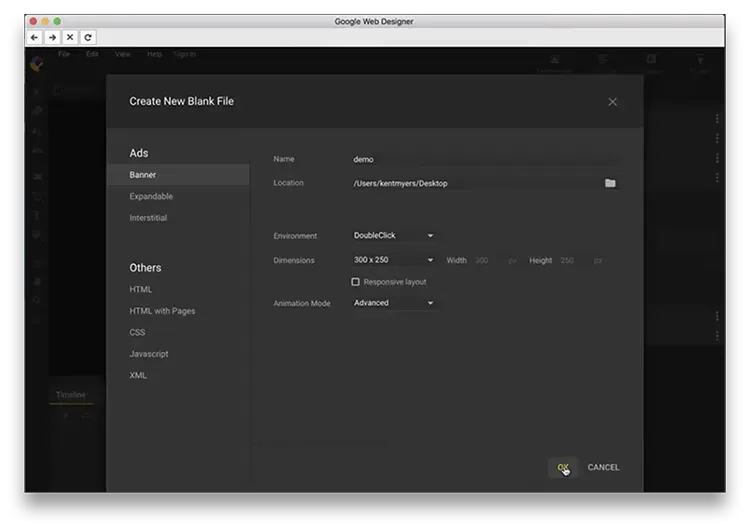
Task: Choose HTML with Pages file type
Action: click(162, 311)
